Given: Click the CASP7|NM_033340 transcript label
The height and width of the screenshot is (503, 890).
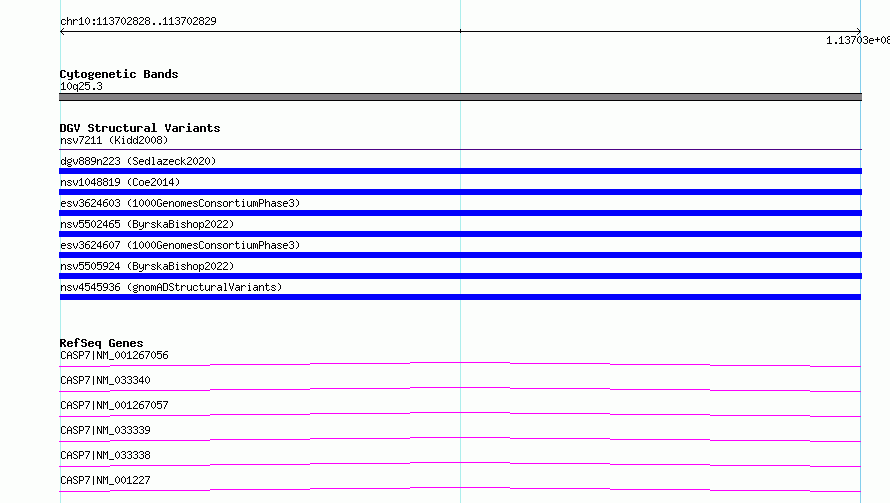Looking at the screenshot, I should (105, 380).
